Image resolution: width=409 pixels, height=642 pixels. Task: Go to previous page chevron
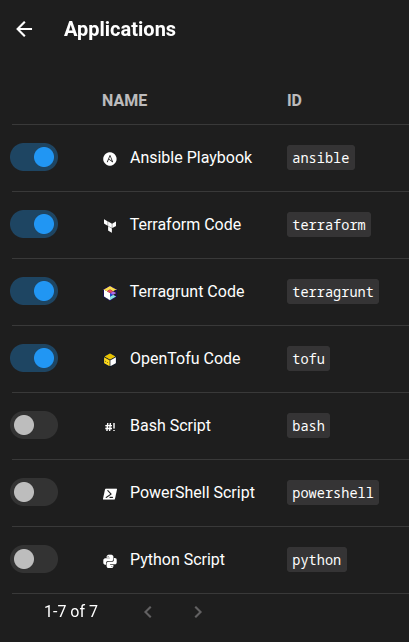[148, 612]
